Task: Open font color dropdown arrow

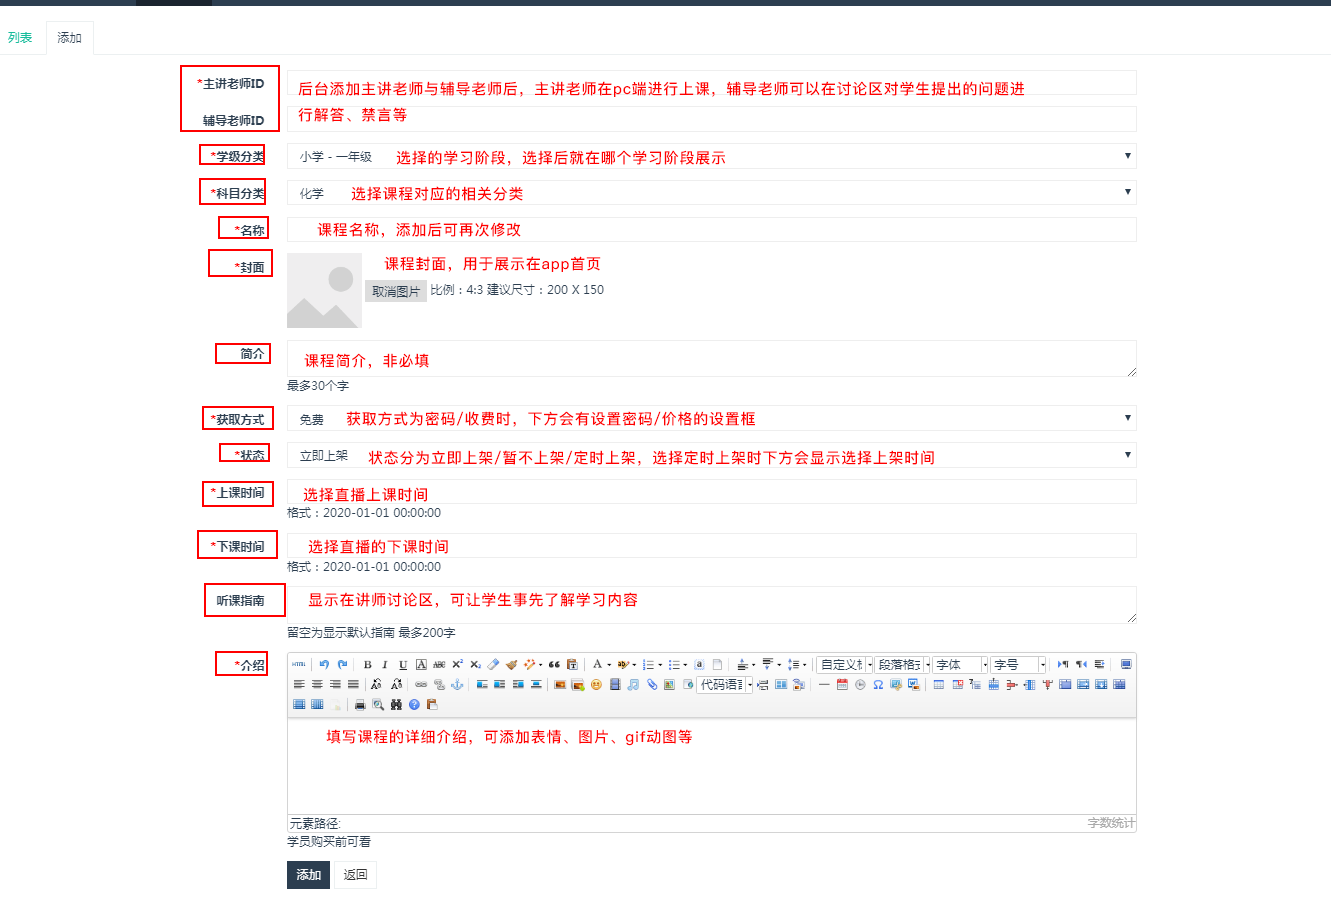Action: tap(609, 665)
